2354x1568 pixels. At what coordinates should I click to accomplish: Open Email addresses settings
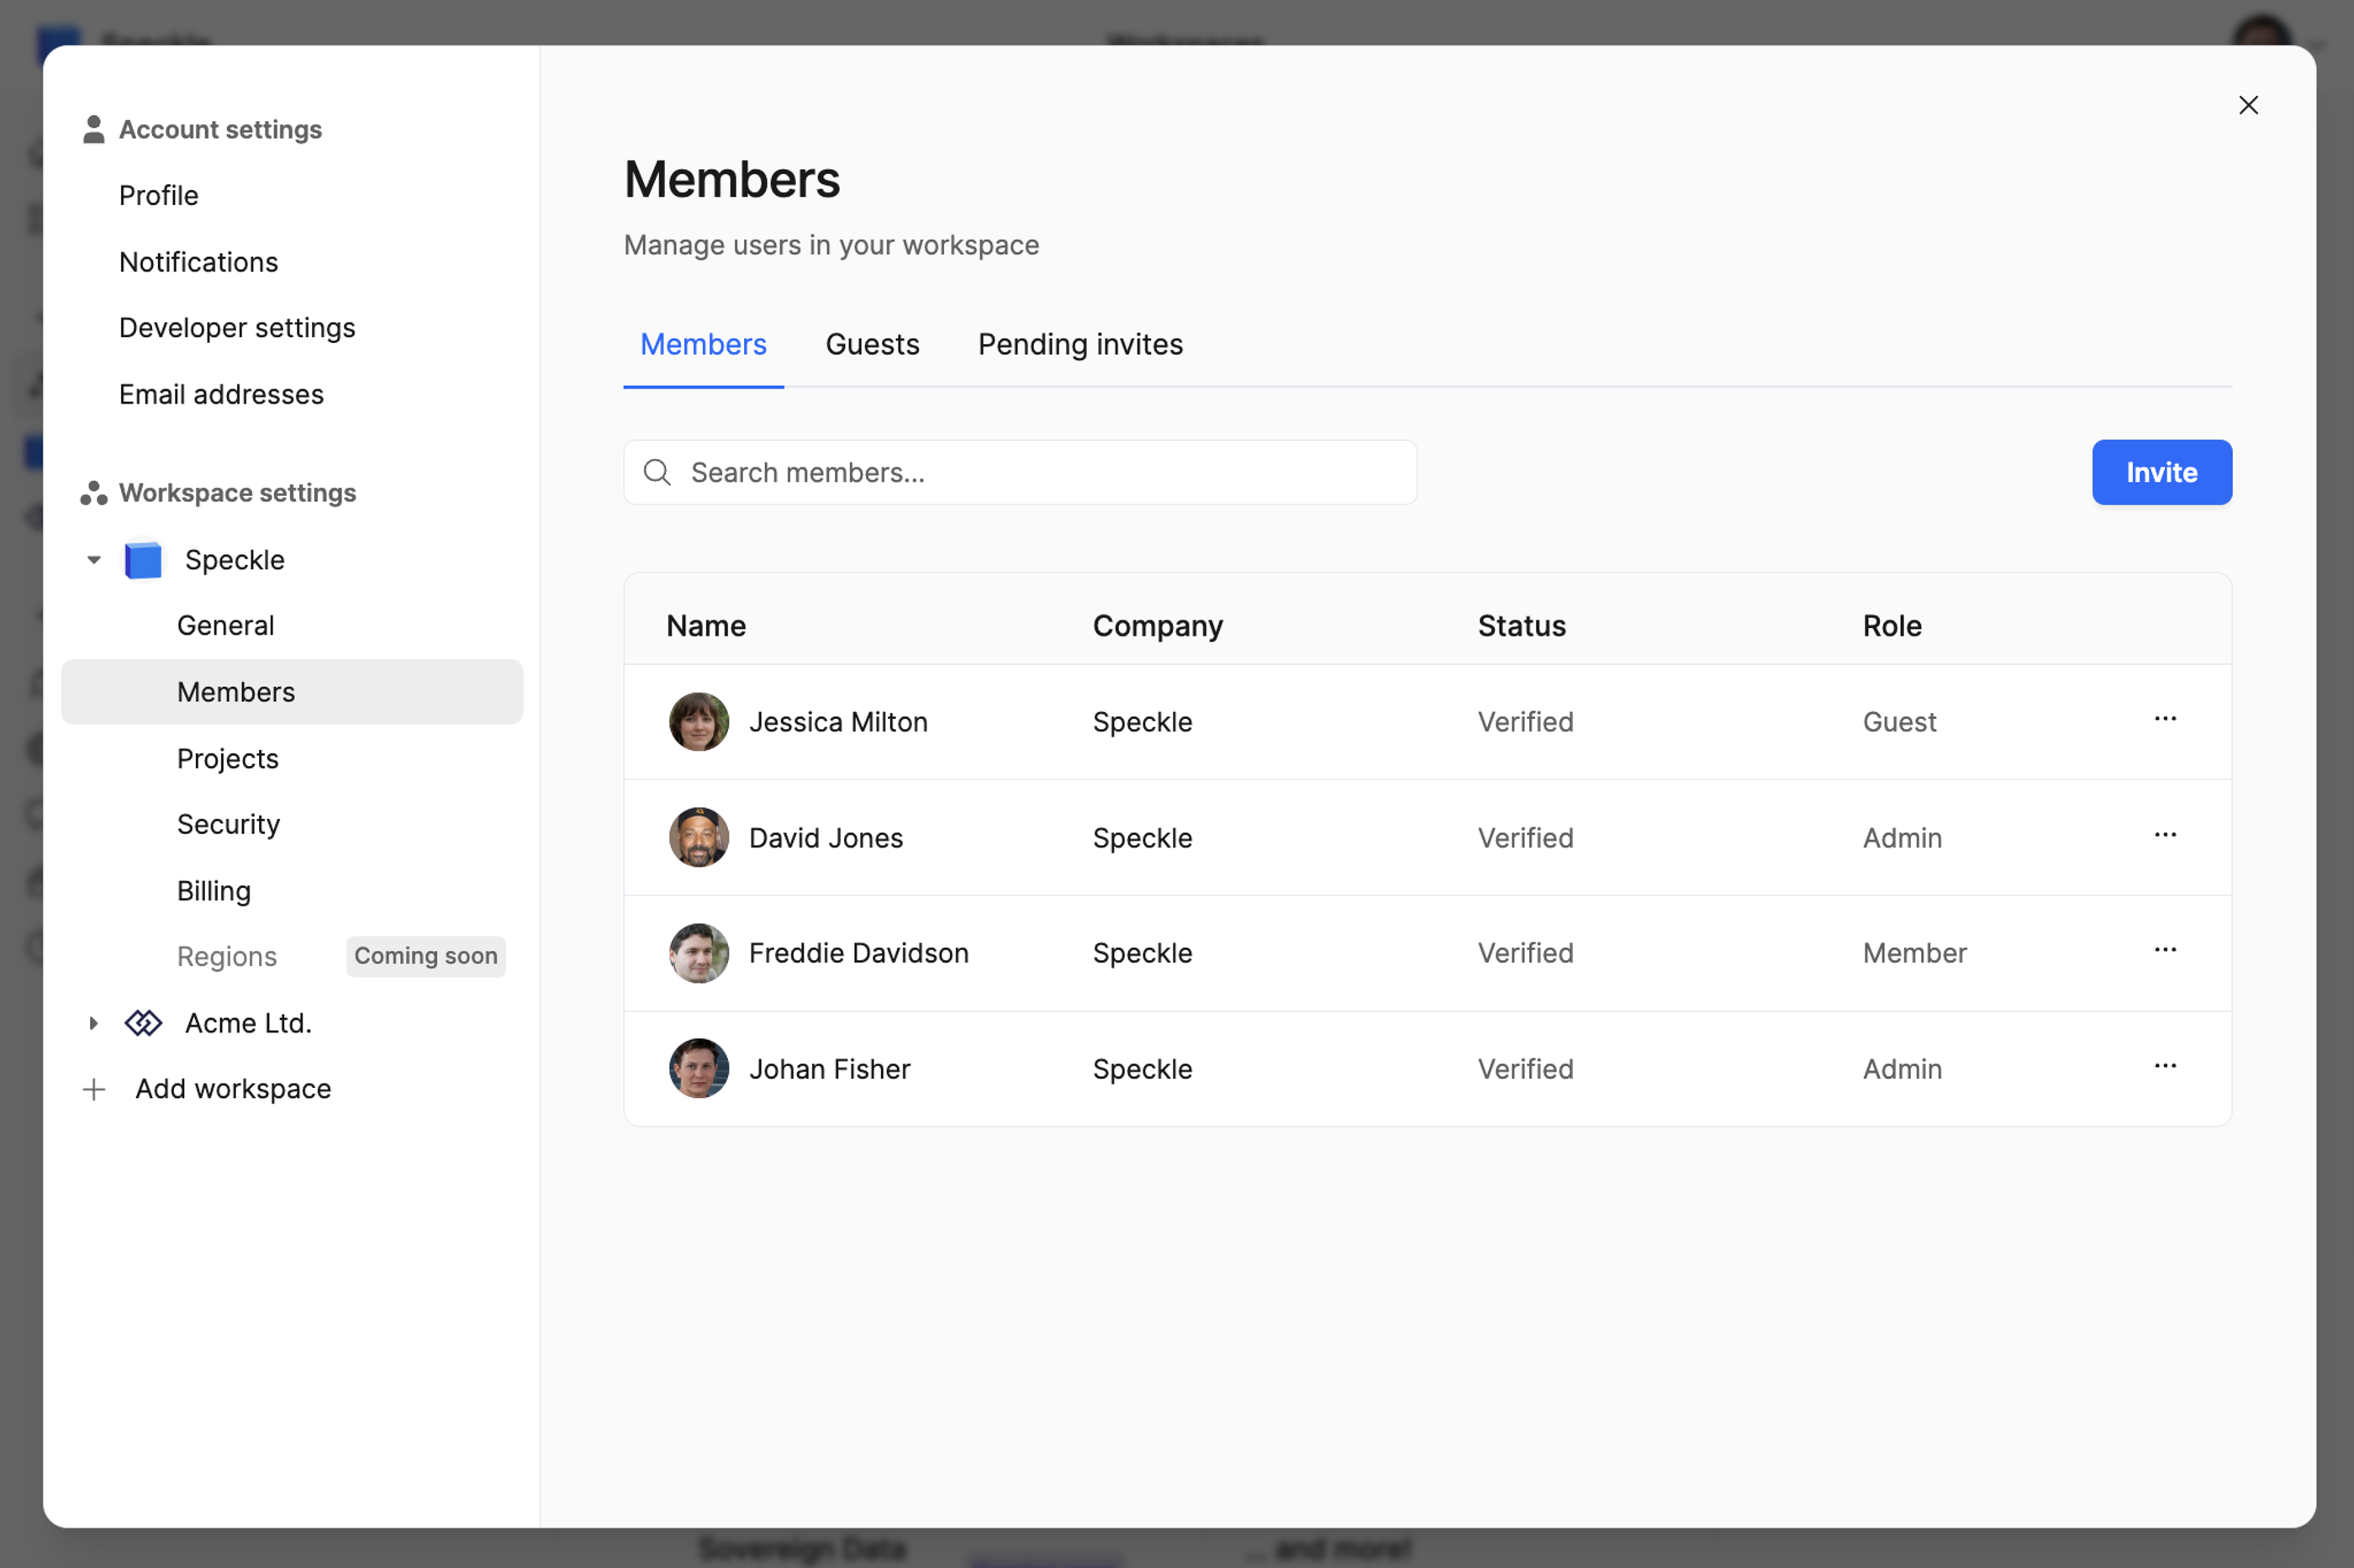221,394
